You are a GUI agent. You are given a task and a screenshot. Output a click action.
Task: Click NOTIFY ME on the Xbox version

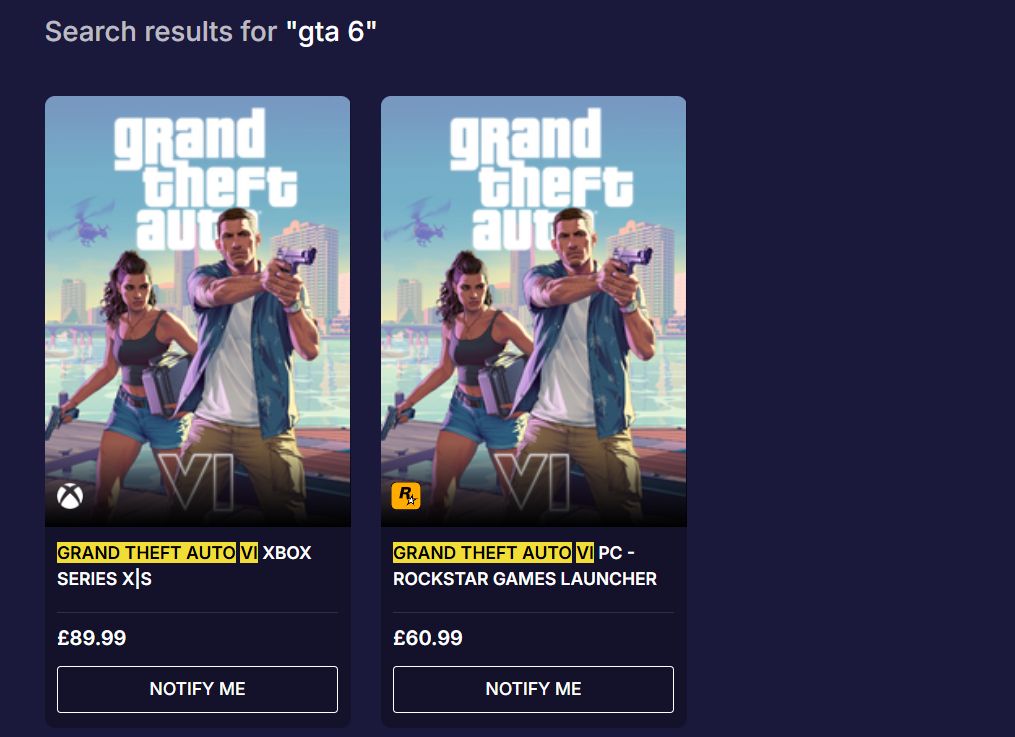click(197, 688)
